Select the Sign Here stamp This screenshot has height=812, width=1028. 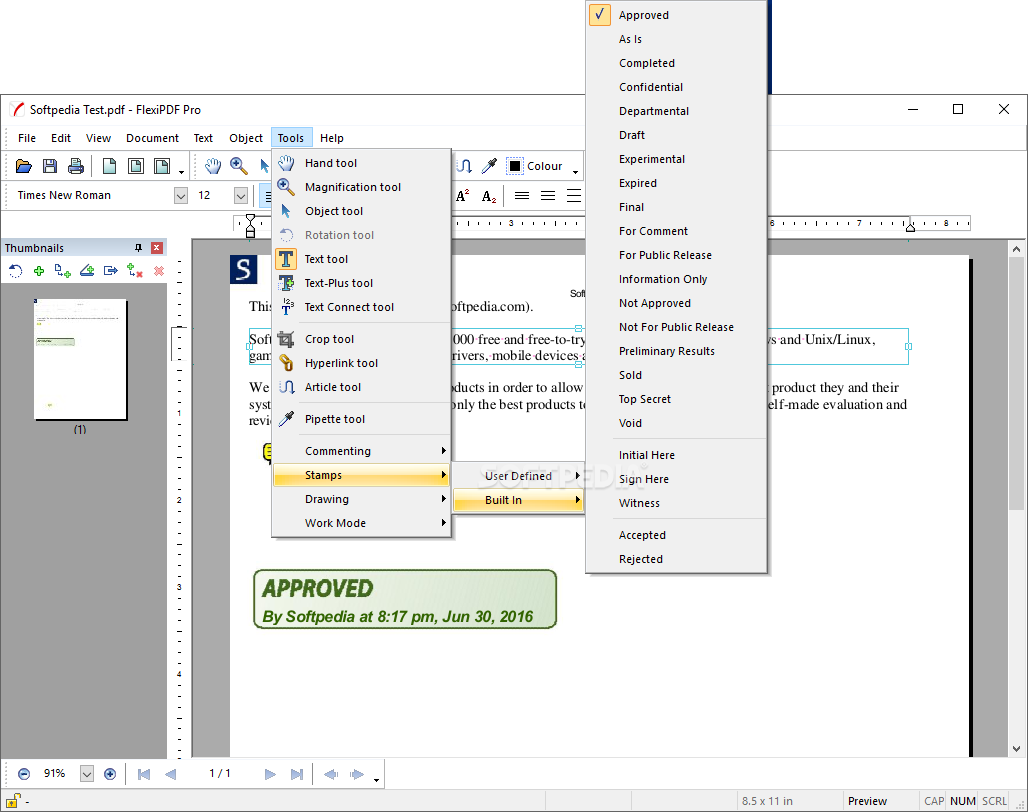(676, 479)
